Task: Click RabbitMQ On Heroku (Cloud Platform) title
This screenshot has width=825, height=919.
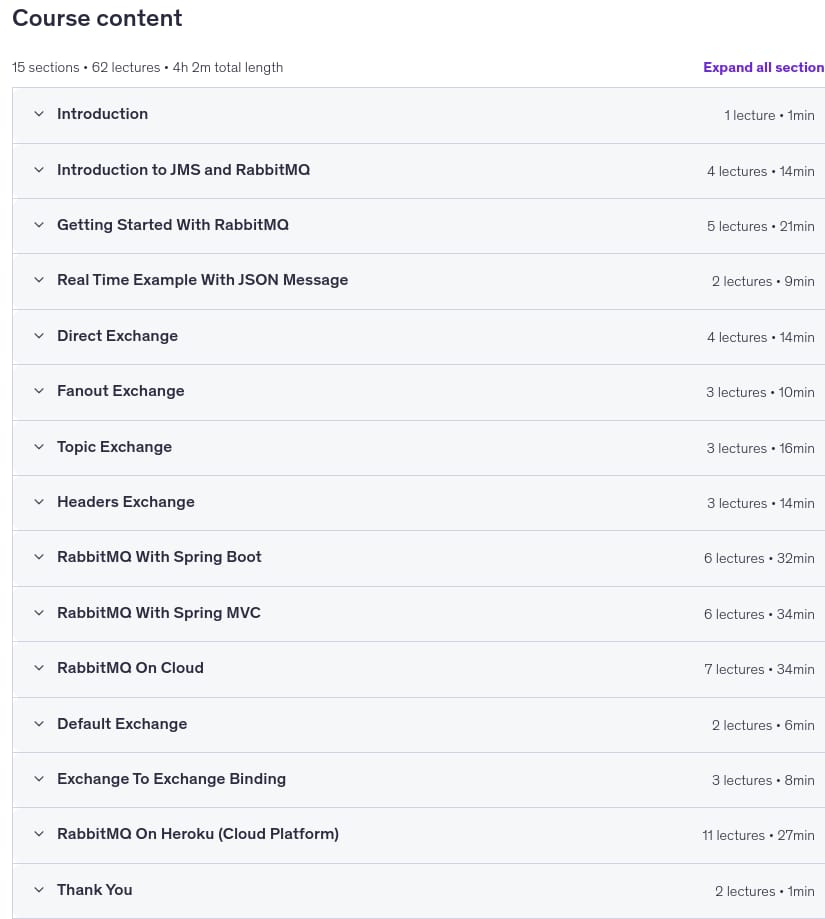Action: pos(198,834)
